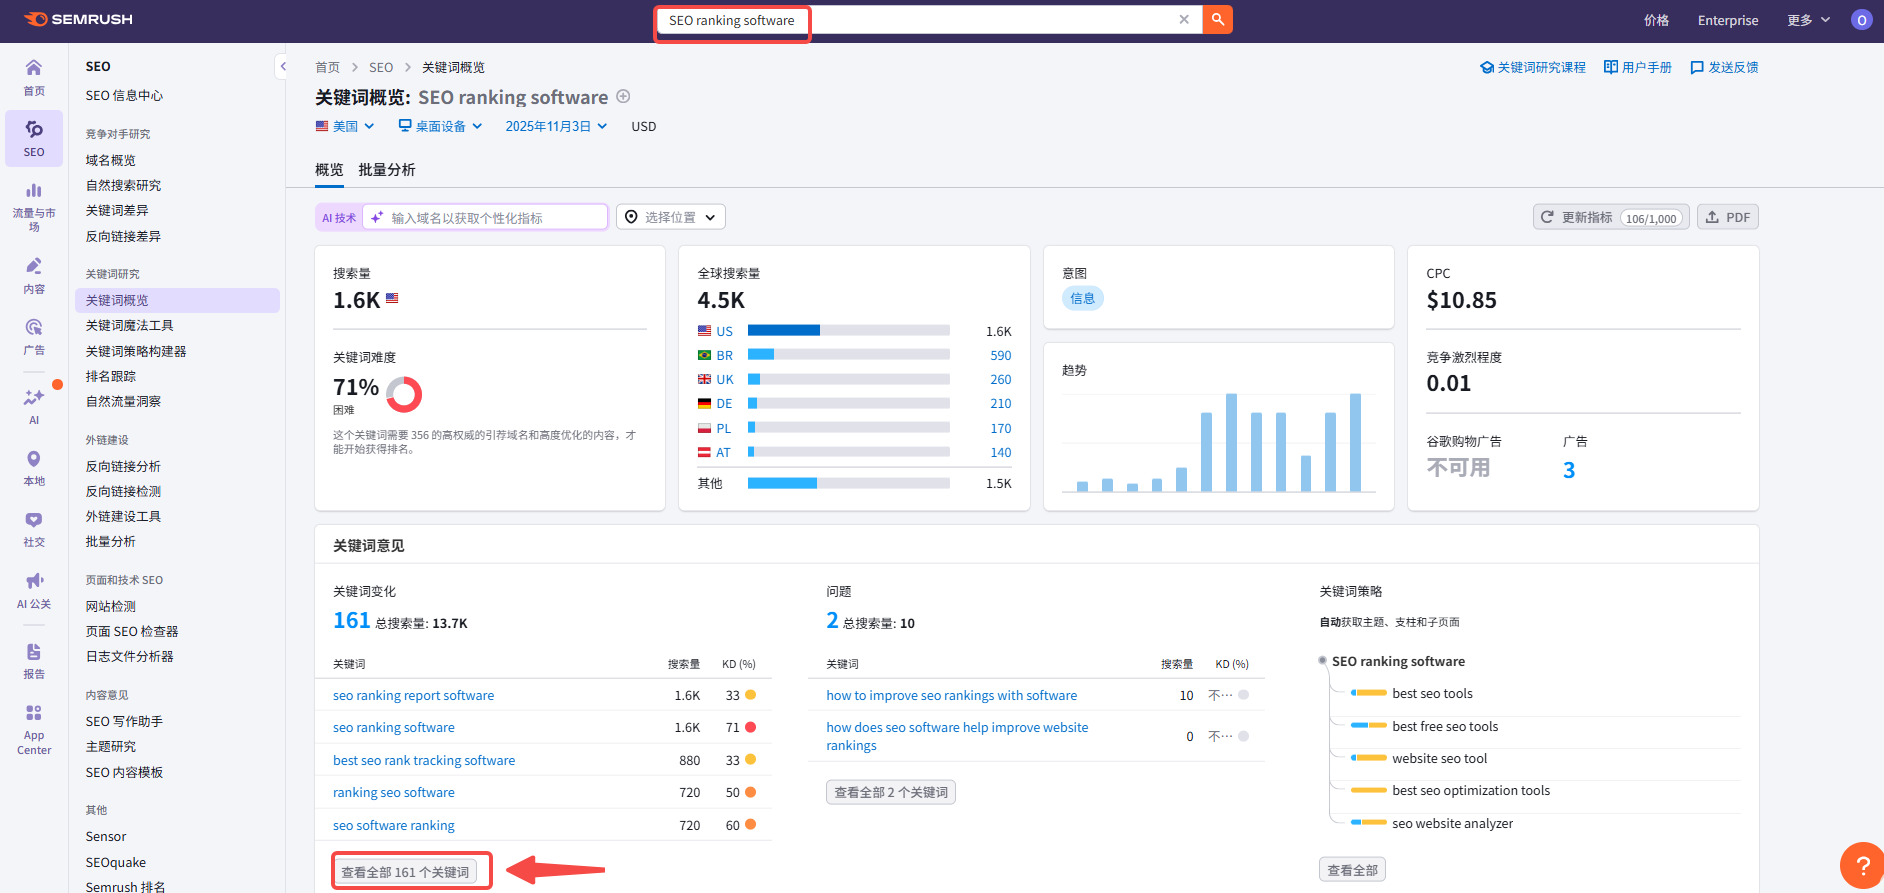1884x893 pixels.
Task: Open 'seo software ranking' keyword link
Action: point(394,825)
